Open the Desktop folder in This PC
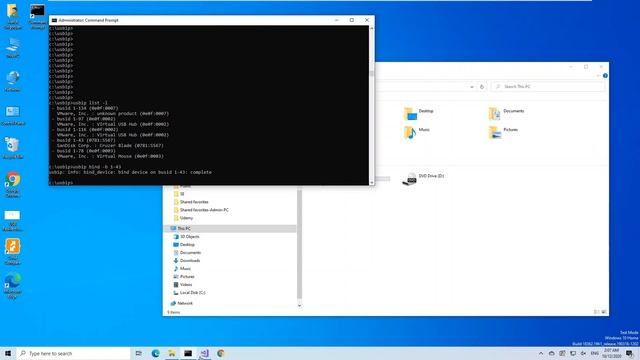This screenshot has width=640, height=360. pyautogui.click(x=418, y=113)
